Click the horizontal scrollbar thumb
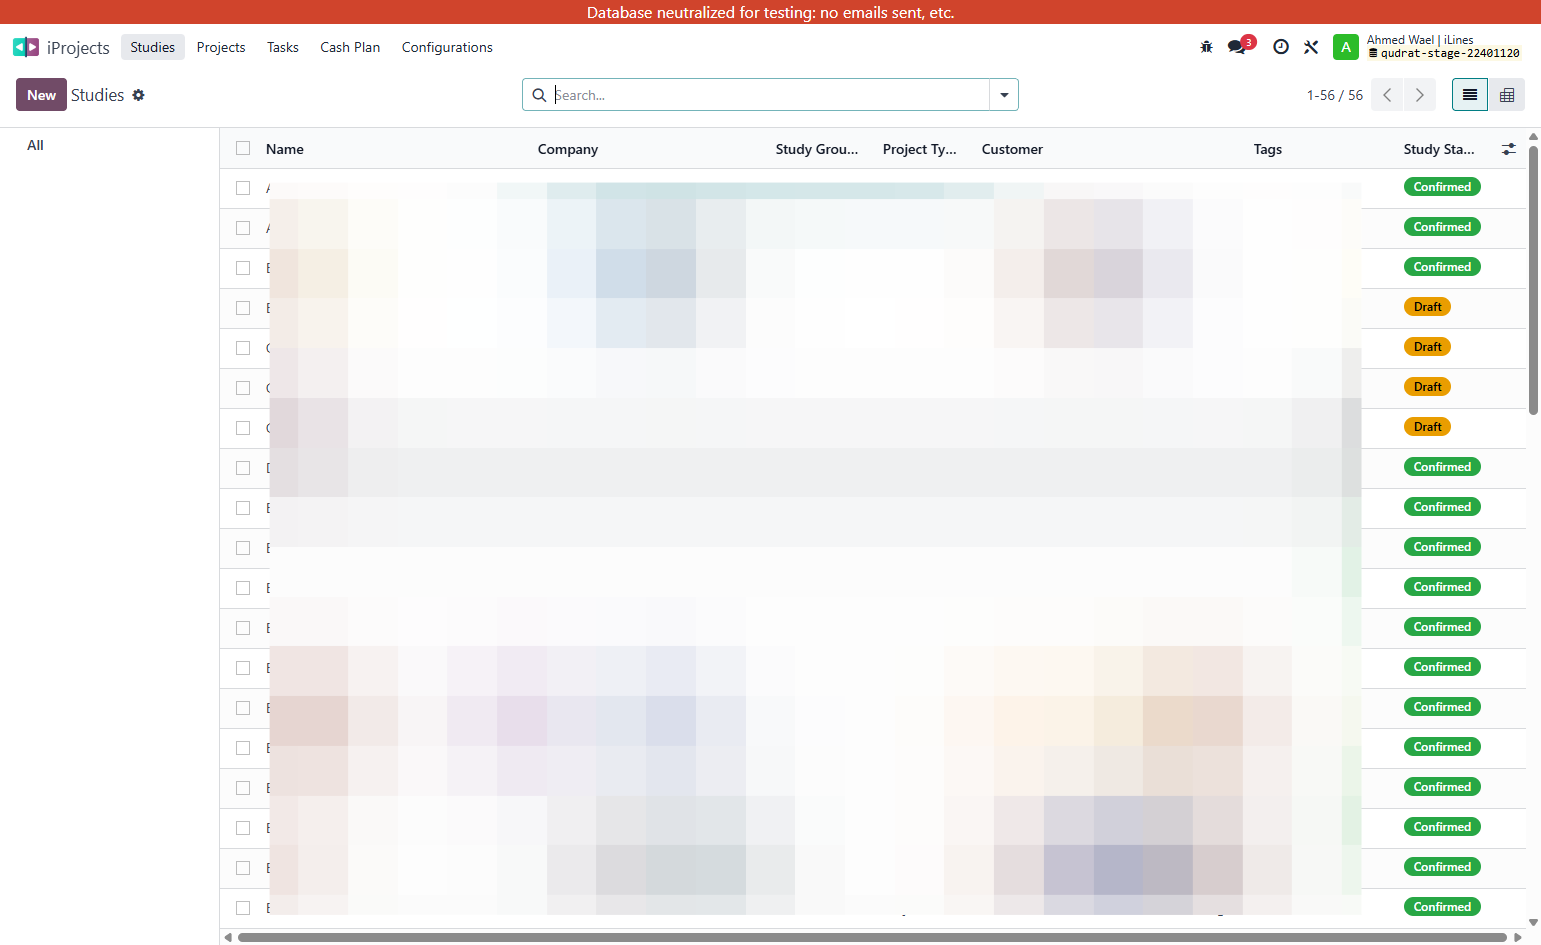The height and width of the screenshot is (945, 1541). tap(872, 937)
